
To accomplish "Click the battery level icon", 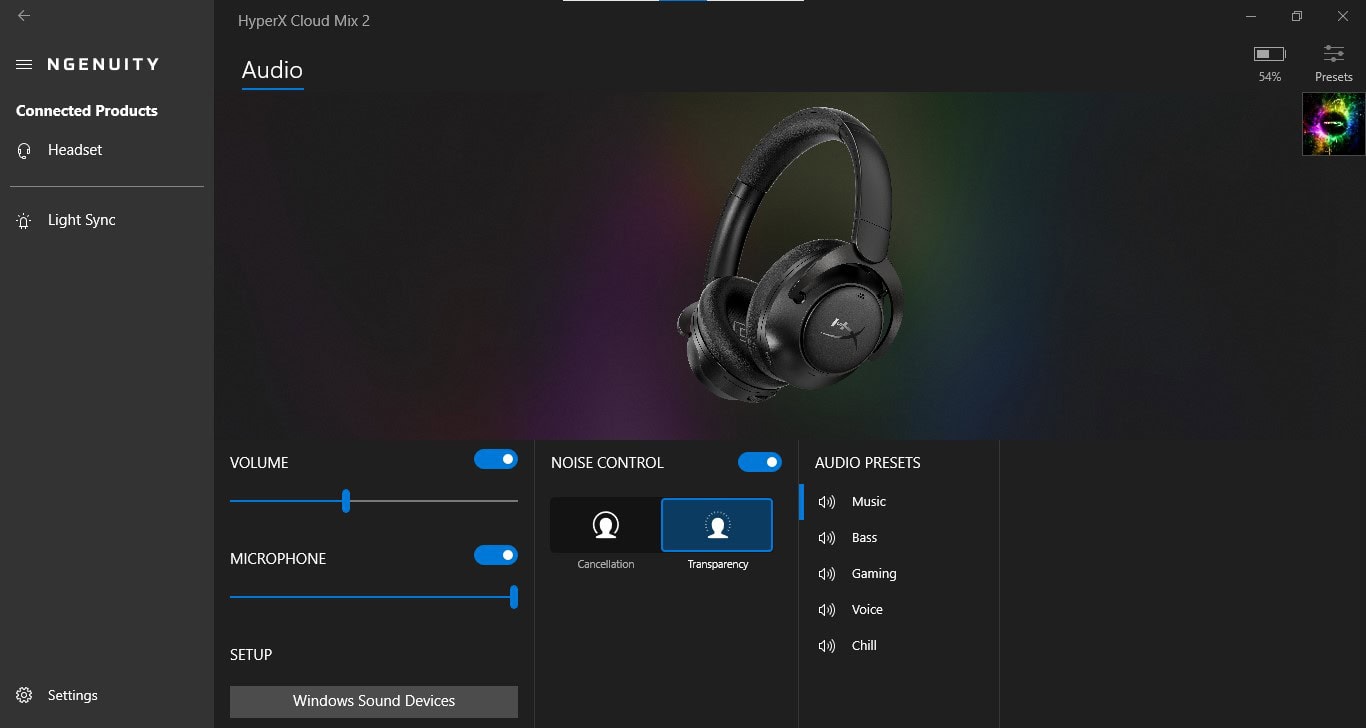I will [x=1270, y=53].
